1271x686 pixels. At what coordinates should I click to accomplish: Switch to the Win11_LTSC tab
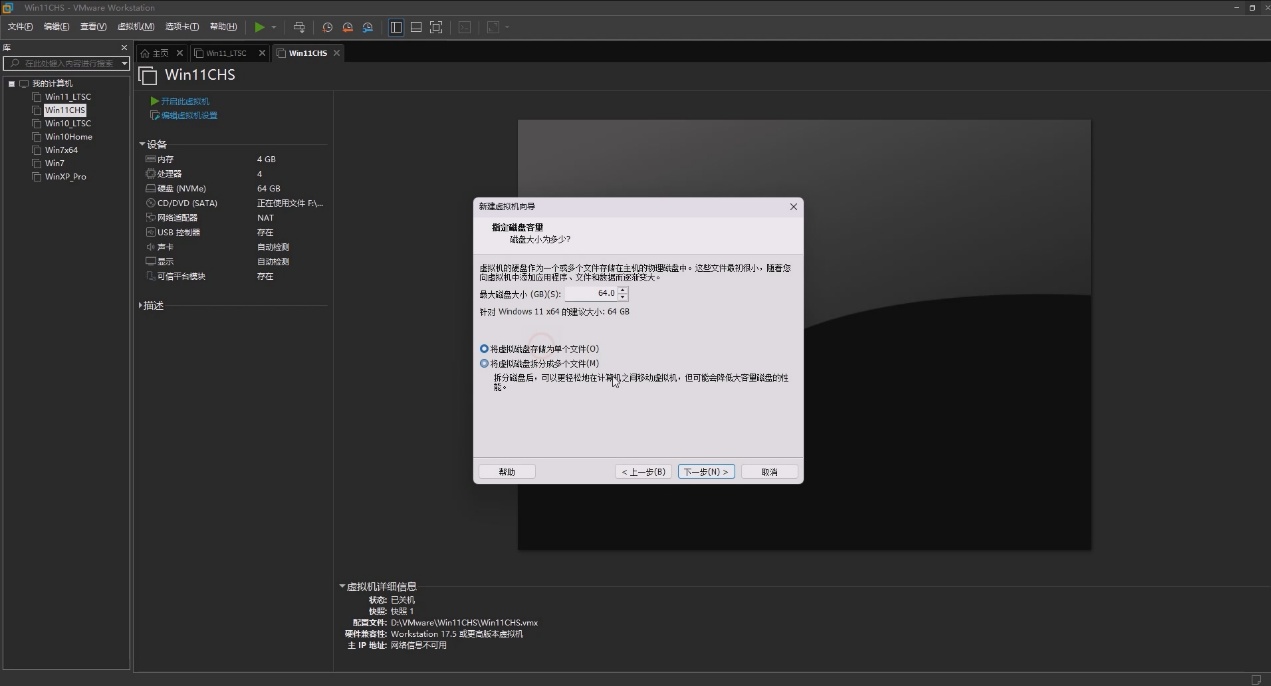click(227, 53)
